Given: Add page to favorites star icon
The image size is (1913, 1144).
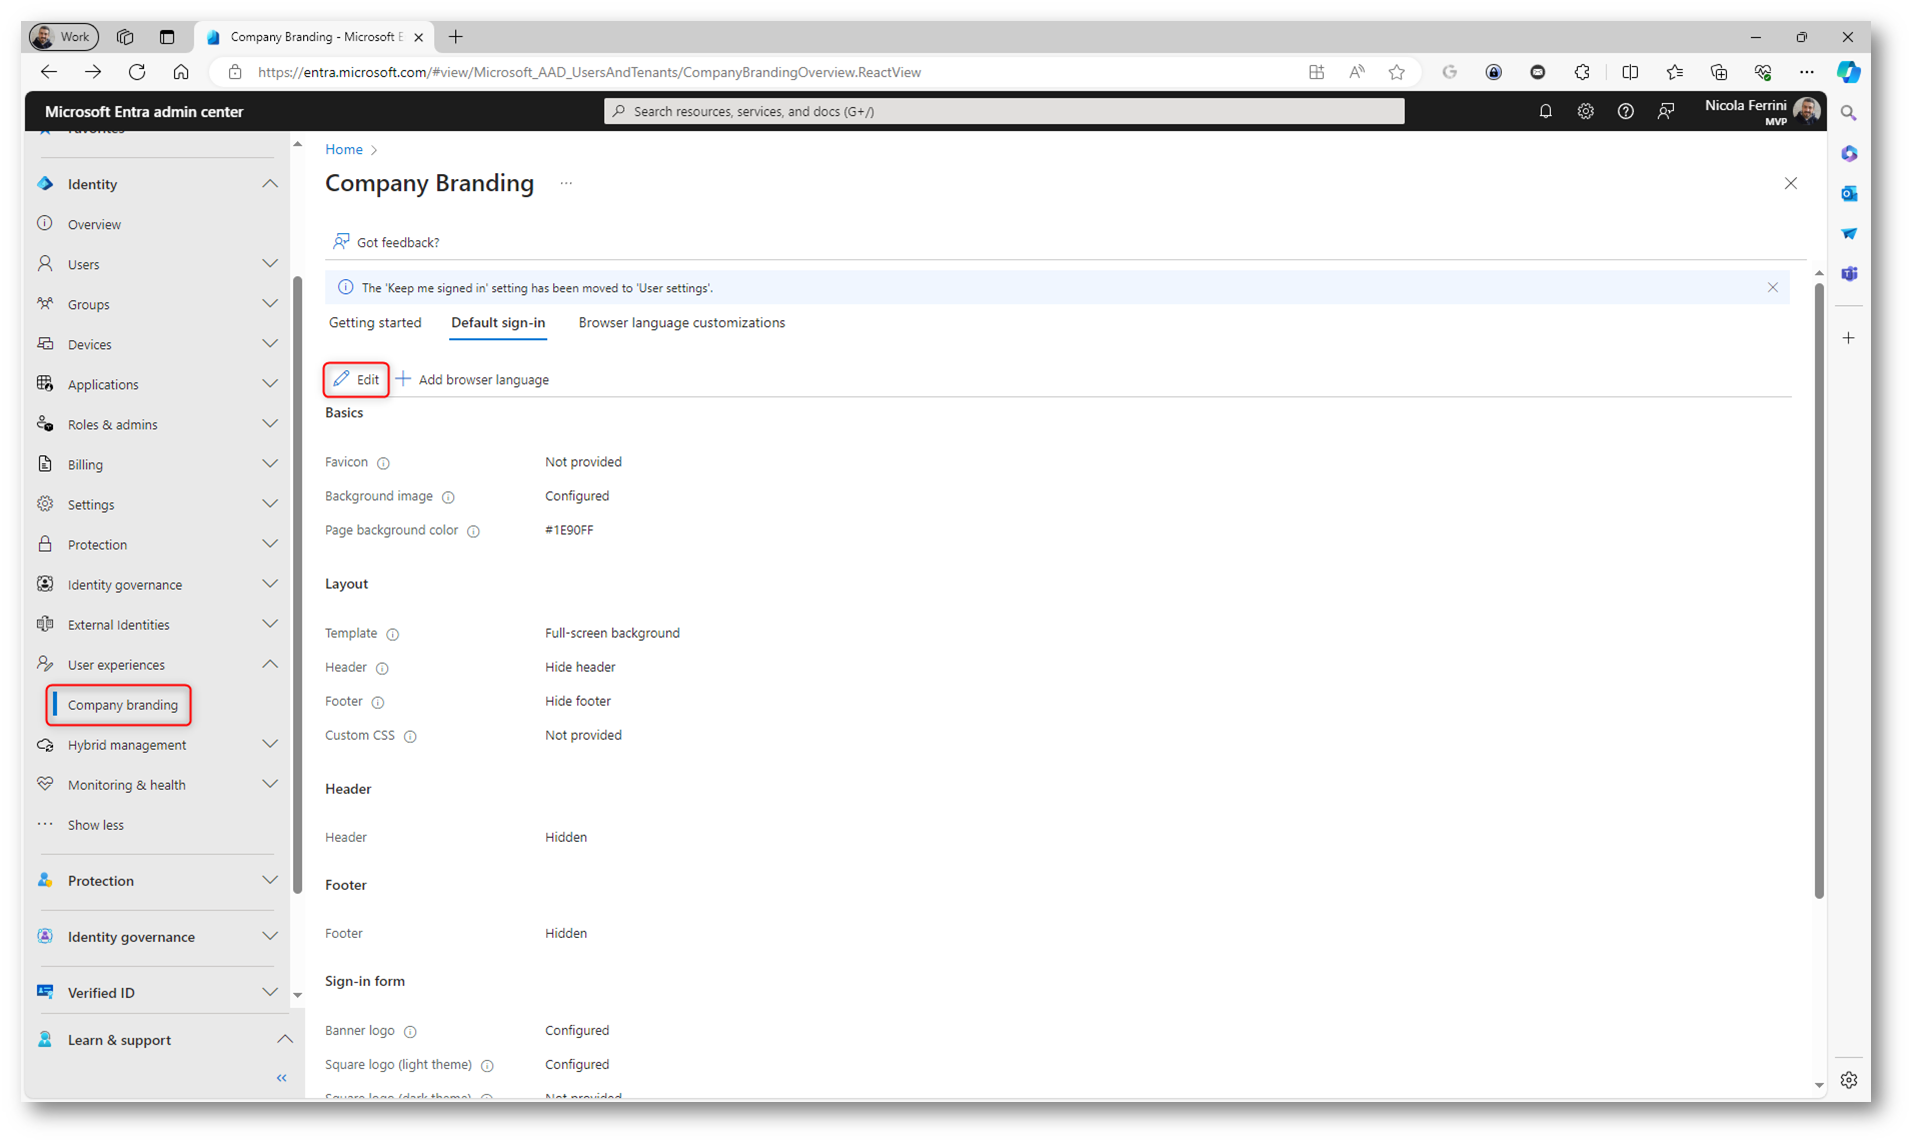Looking at the screenshot, I should (1397, 72).
